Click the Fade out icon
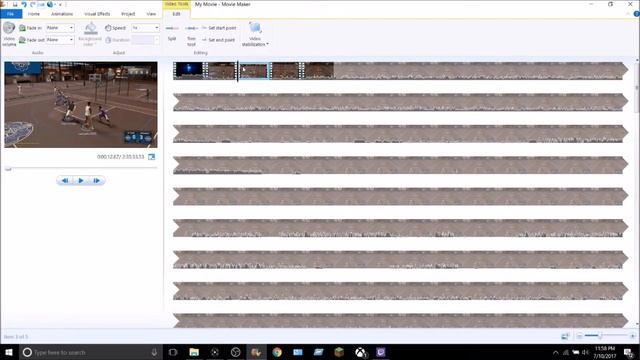 (x=22, y=40)
